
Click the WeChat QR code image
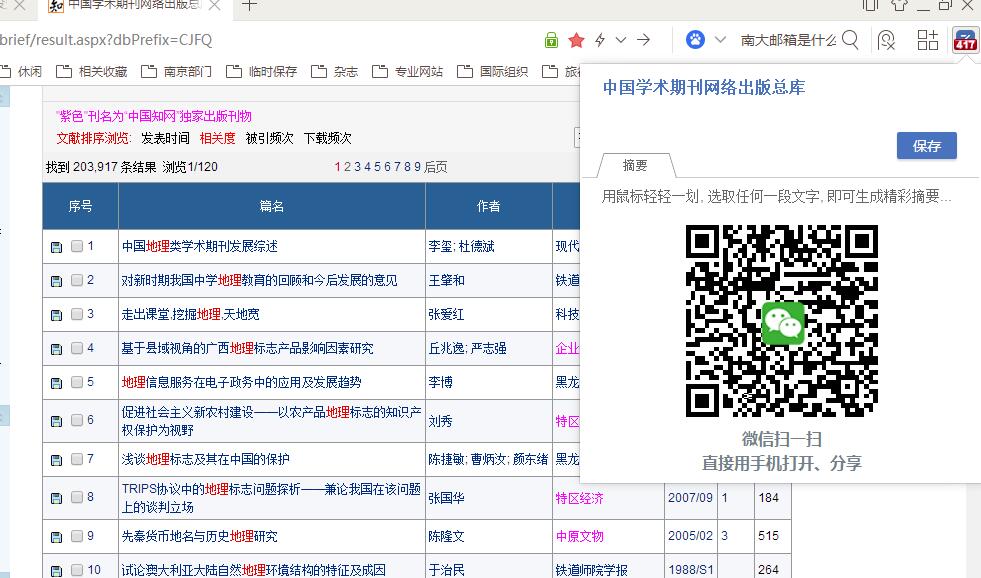tap(782, 321)
